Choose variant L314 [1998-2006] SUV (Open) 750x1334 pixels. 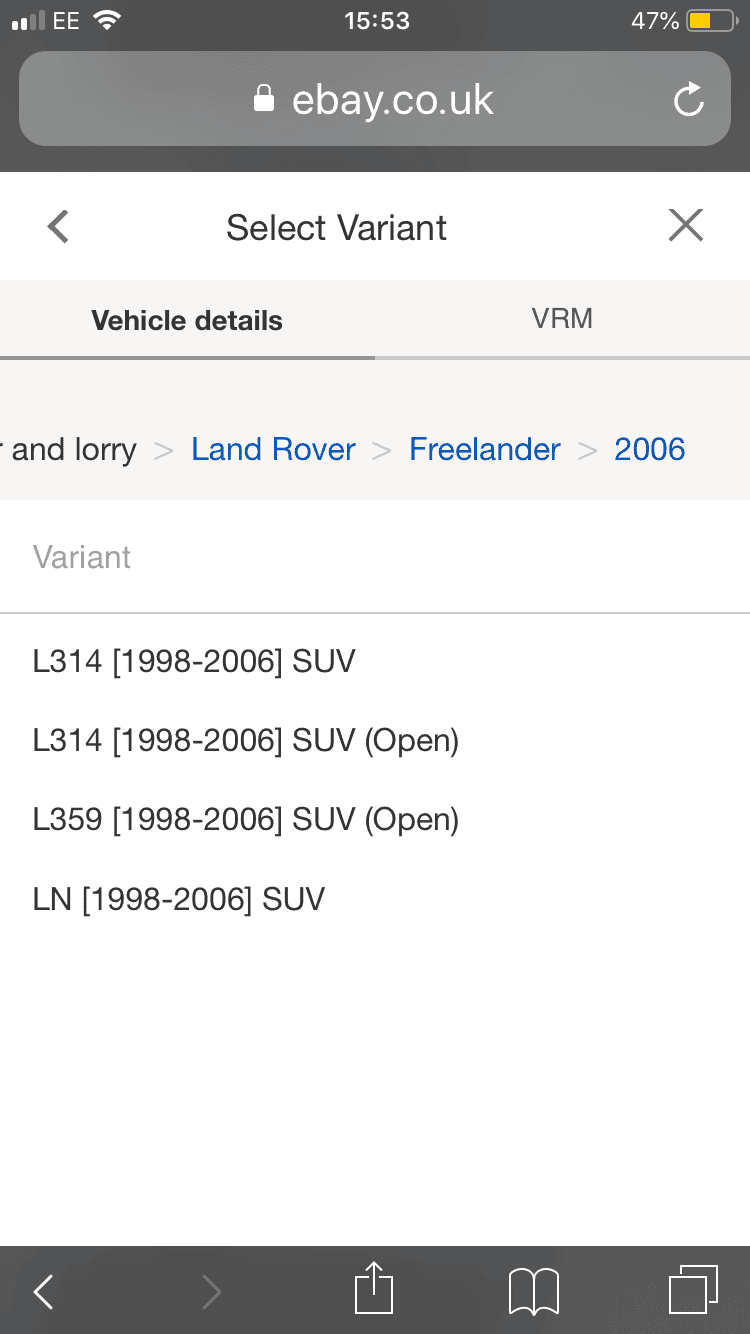pos(375,741)
